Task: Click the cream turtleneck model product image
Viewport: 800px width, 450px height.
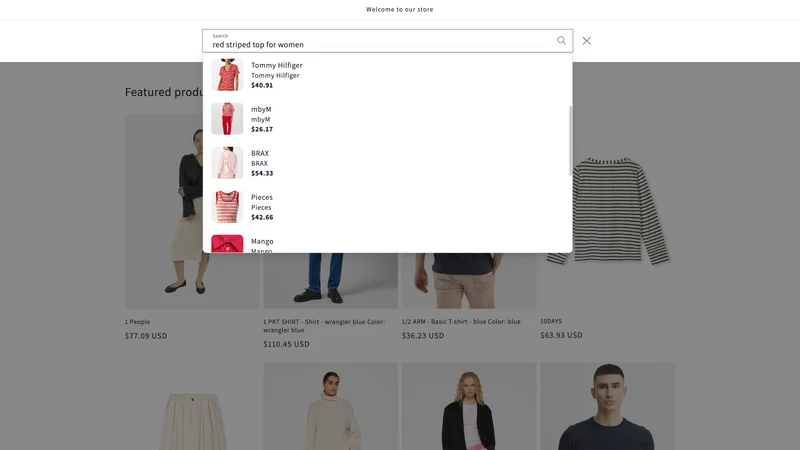Action: coord(331,406)
